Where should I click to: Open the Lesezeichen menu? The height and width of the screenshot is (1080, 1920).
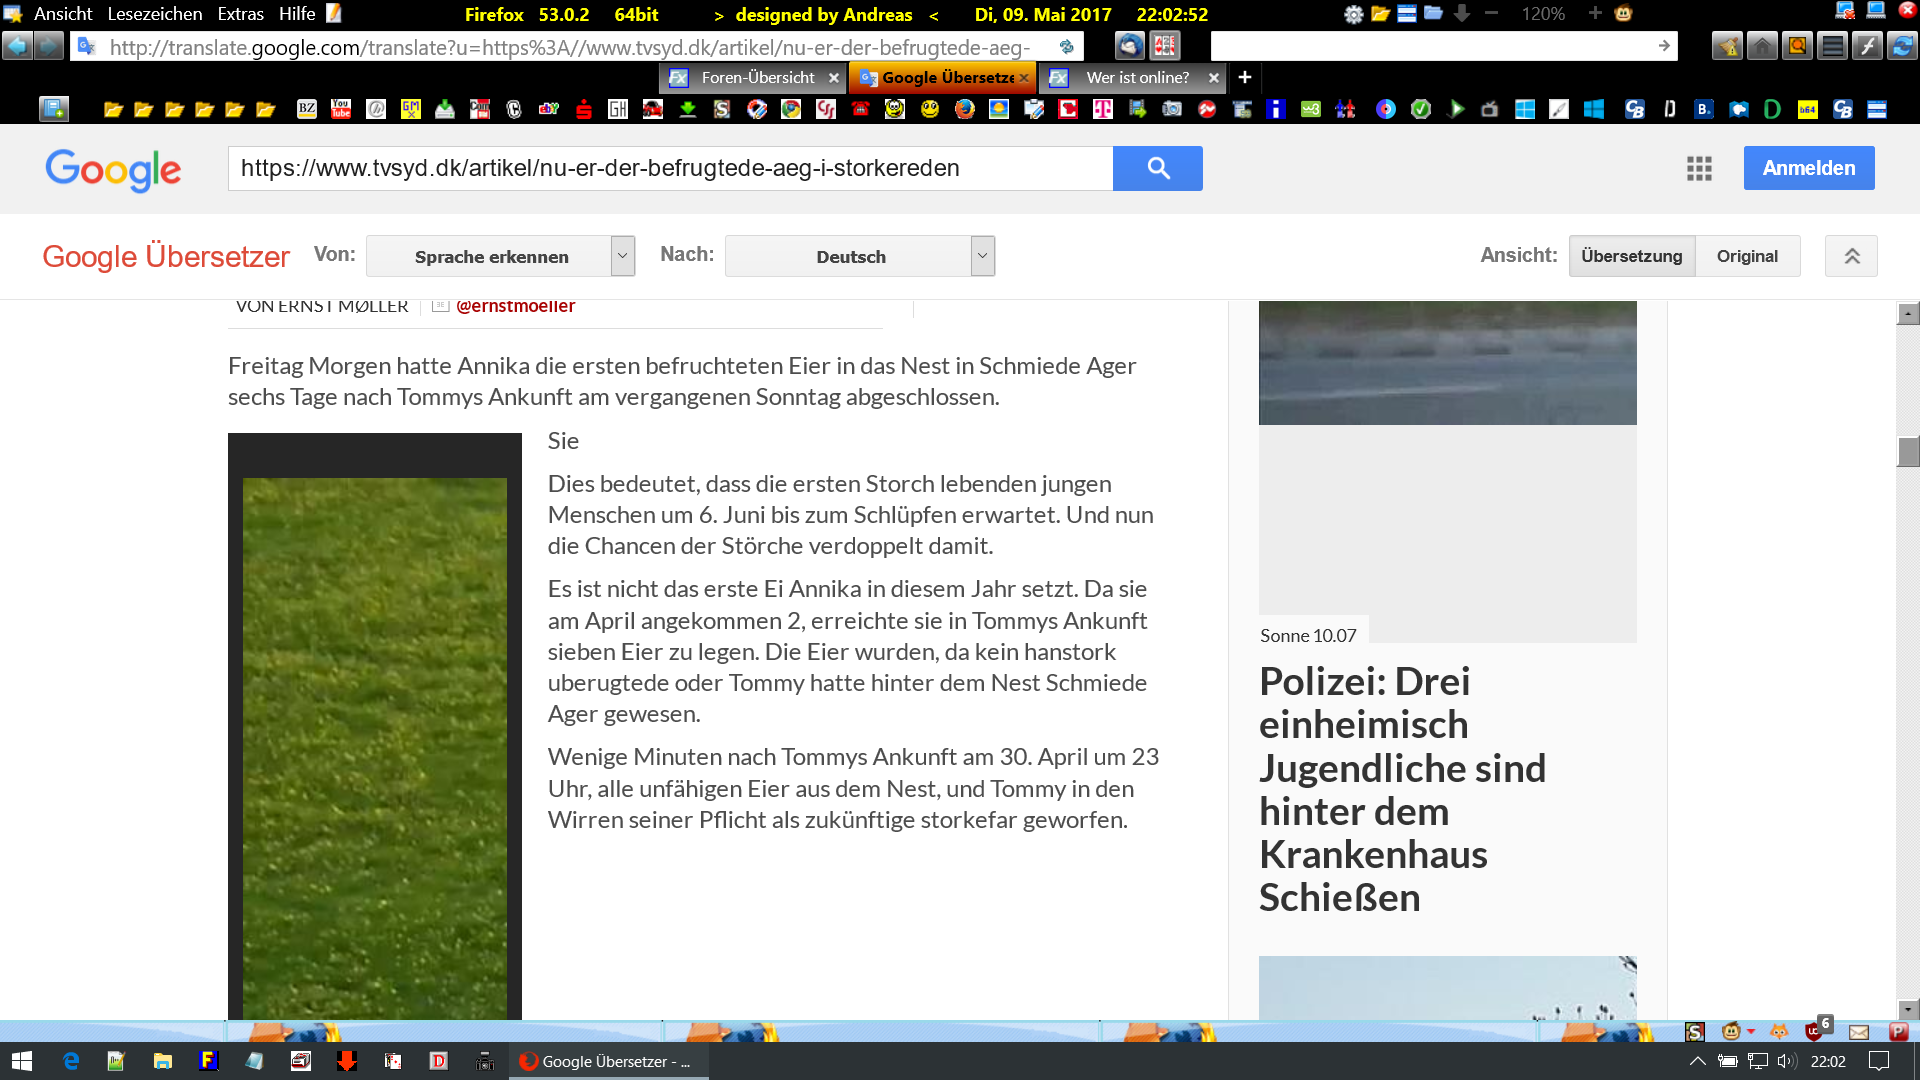click(x=154, y=14)
